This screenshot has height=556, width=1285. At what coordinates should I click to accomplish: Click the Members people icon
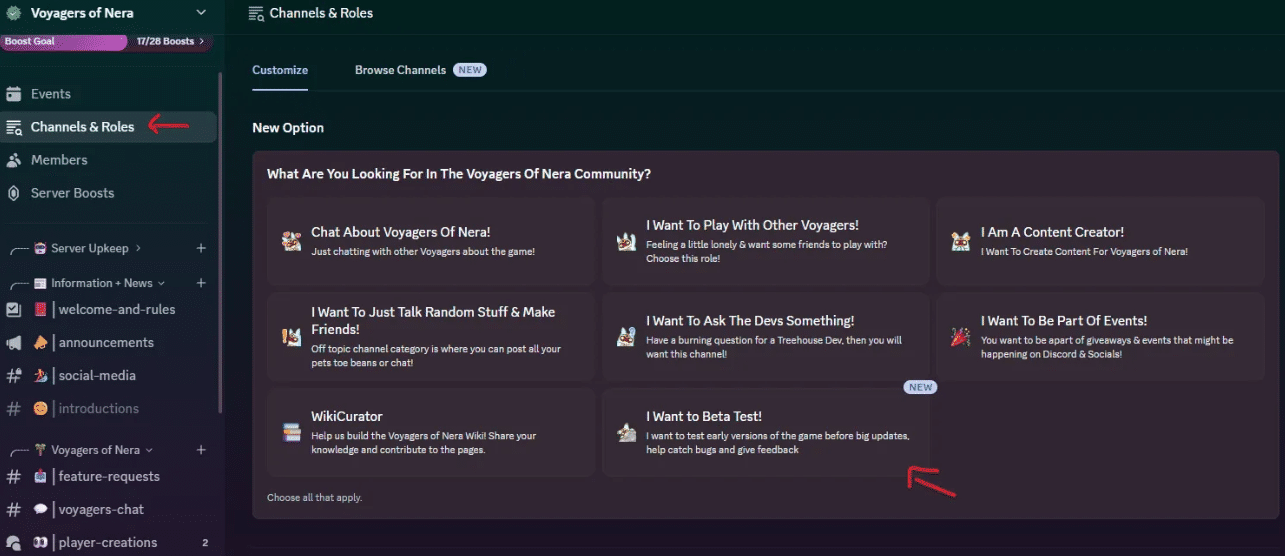(x=14, y=160)
